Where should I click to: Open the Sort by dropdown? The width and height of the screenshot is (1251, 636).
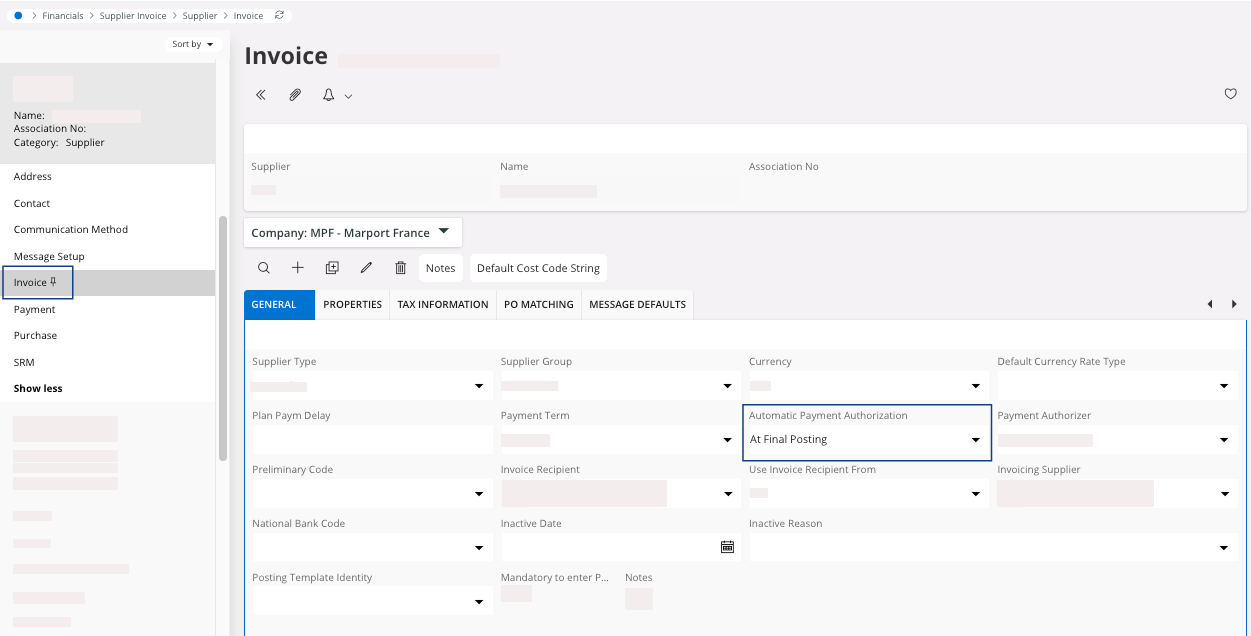[192, 44]
